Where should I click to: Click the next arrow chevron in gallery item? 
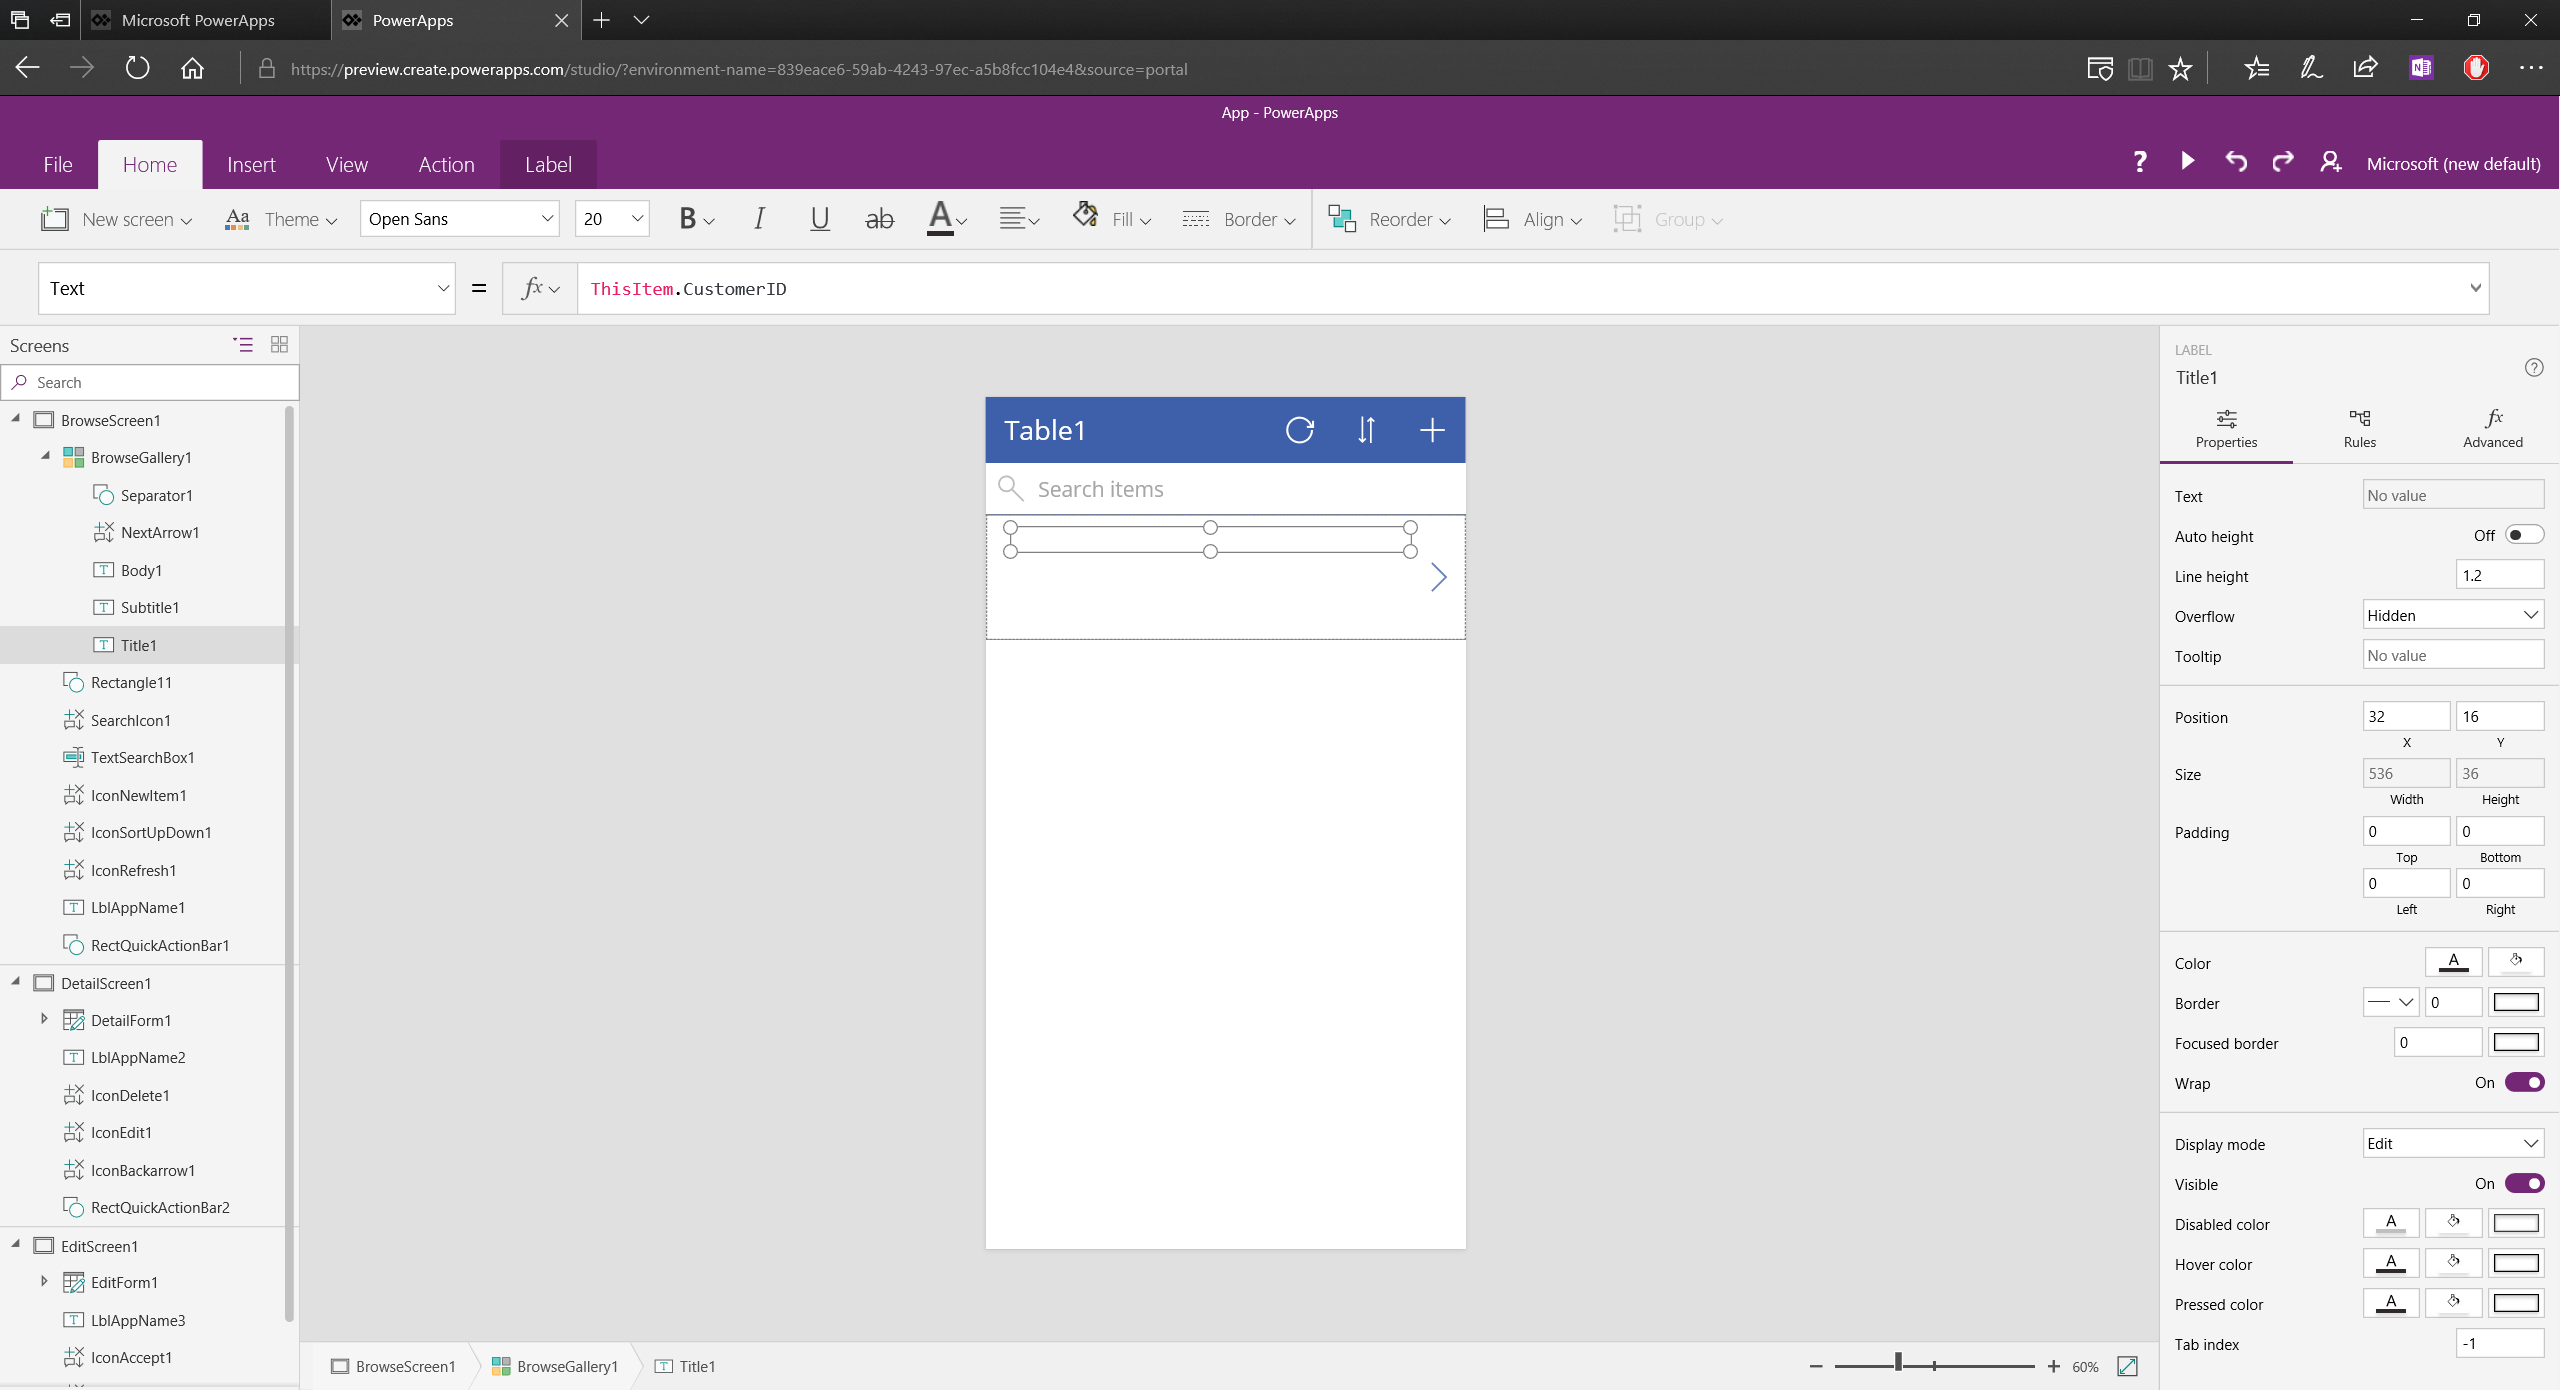[x=1438, y=577]
